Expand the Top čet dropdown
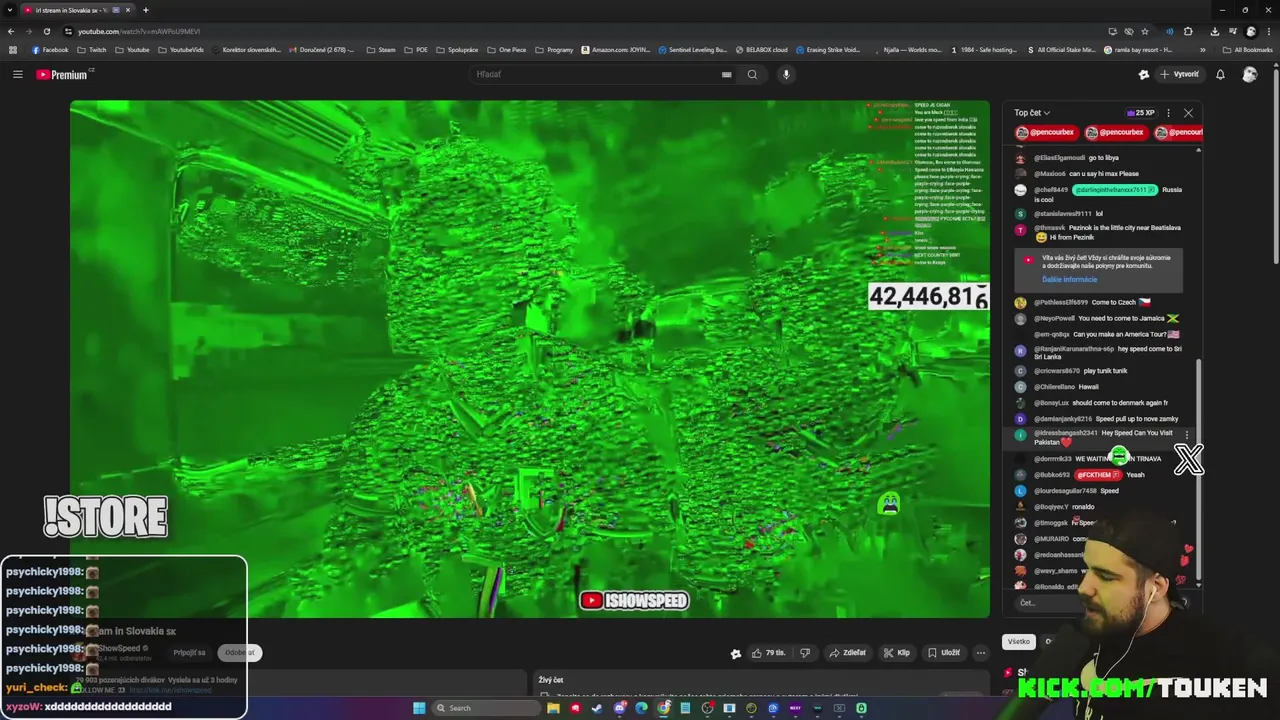 [x=1032, y=113]
